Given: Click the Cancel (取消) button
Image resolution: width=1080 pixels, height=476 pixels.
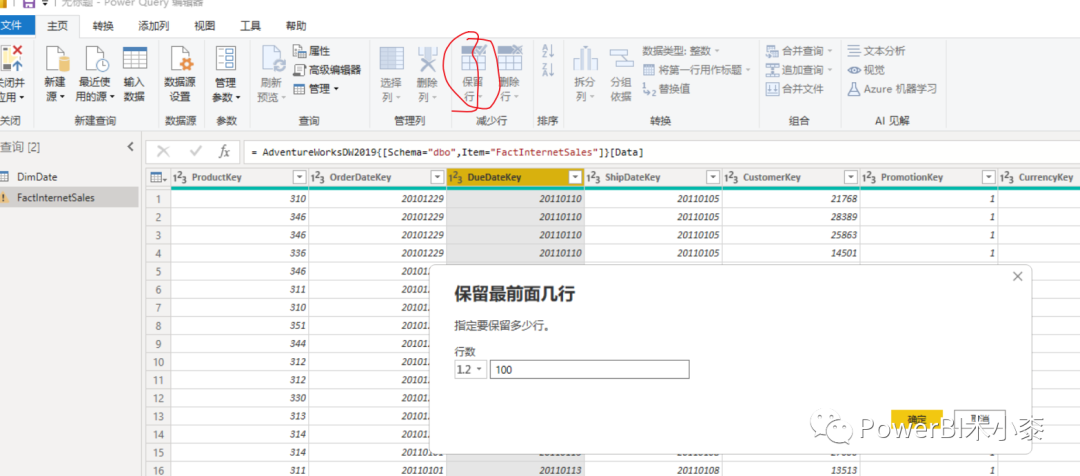Looking at the screenshot, I should tap(979, 419).
